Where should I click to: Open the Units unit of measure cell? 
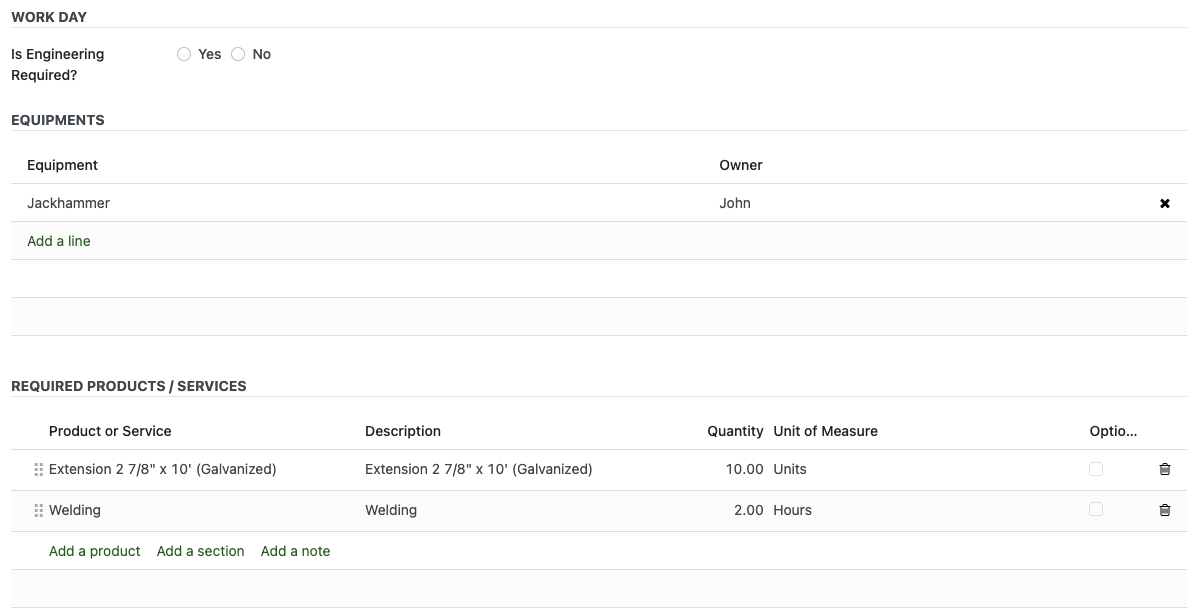[x=790, y=469]
